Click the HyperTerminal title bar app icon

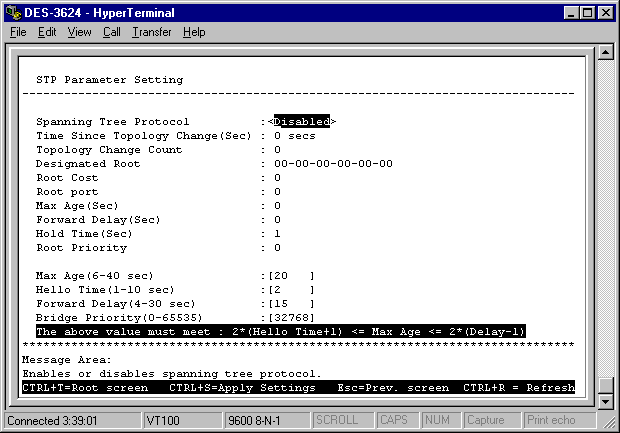pyautogui.click(x=12, y=13)
